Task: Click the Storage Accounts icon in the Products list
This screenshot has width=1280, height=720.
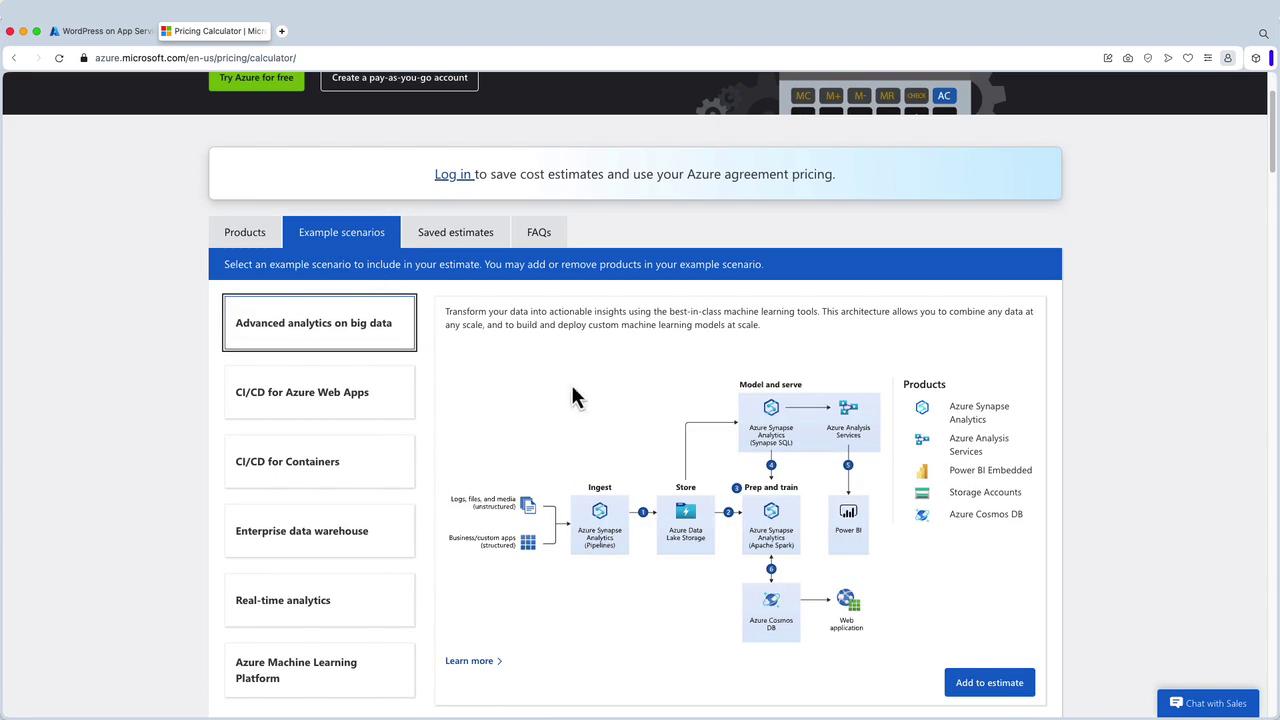Action: click(922, 492)
